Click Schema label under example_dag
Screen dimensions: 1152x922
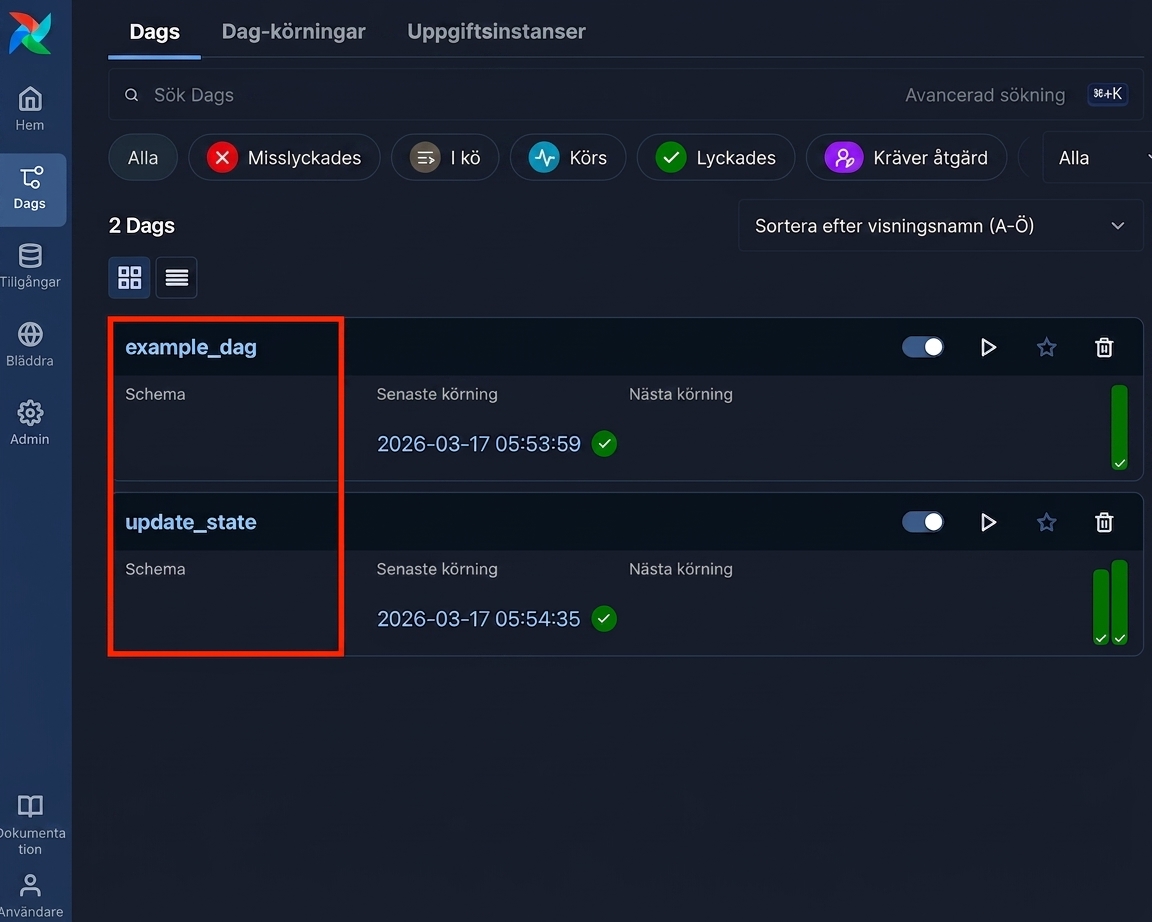coord(155,394)
